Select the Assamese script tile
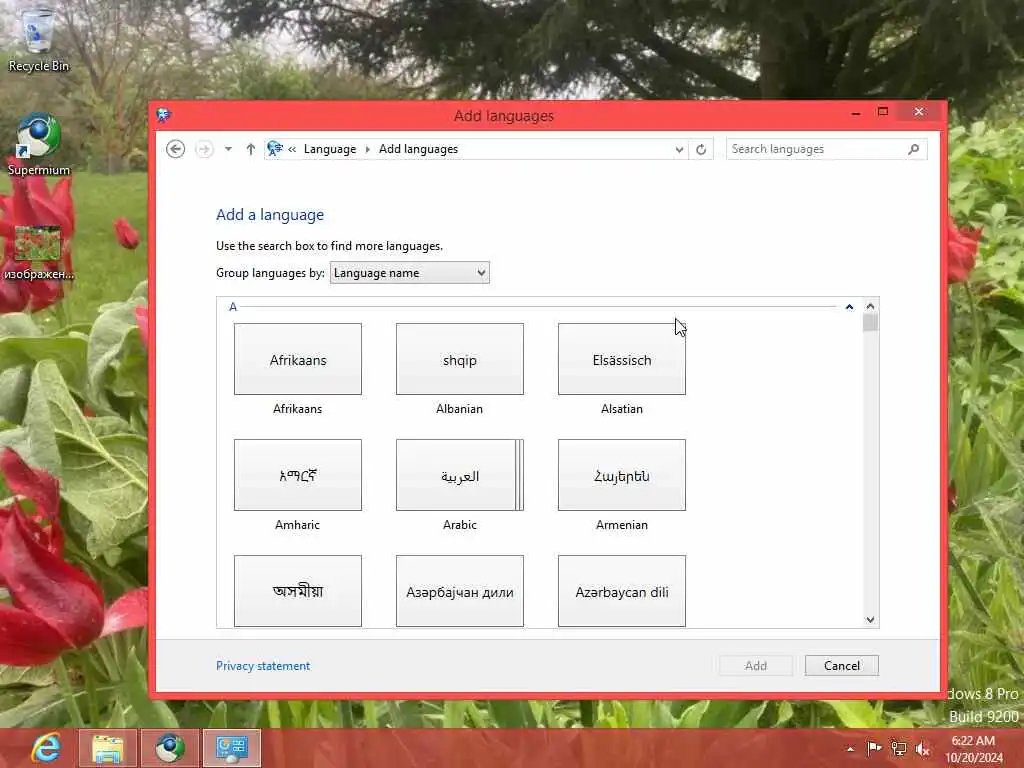 tap(298, 591)
